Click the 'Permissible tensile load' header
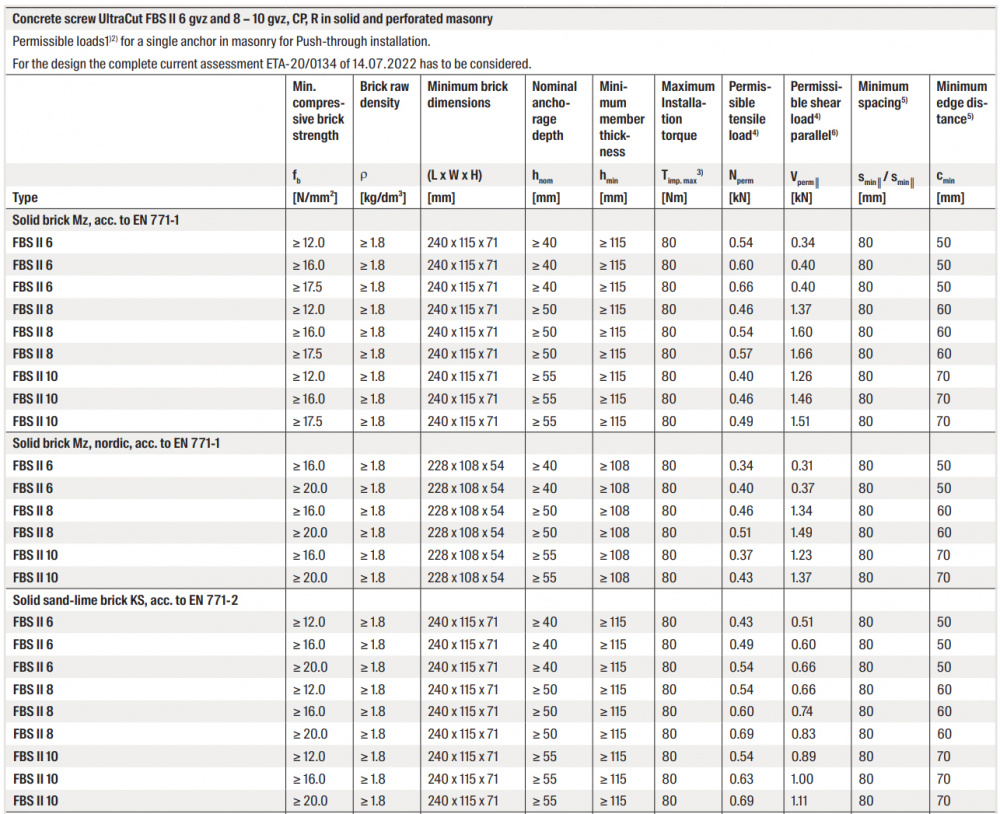 coord(749,111)
